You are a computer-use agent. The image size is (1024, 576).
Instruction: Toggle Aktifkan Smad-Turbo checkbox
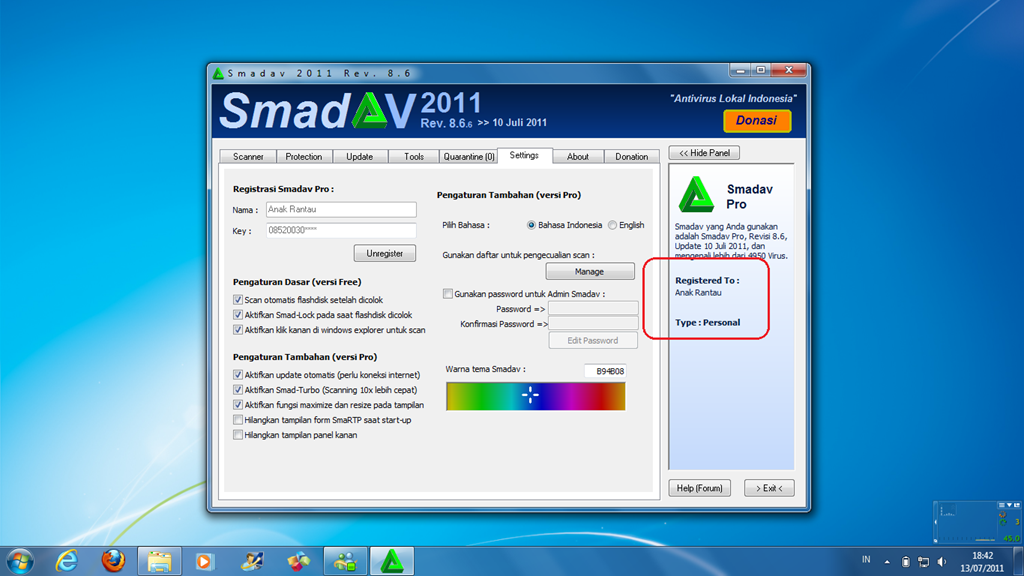(238, 390)
